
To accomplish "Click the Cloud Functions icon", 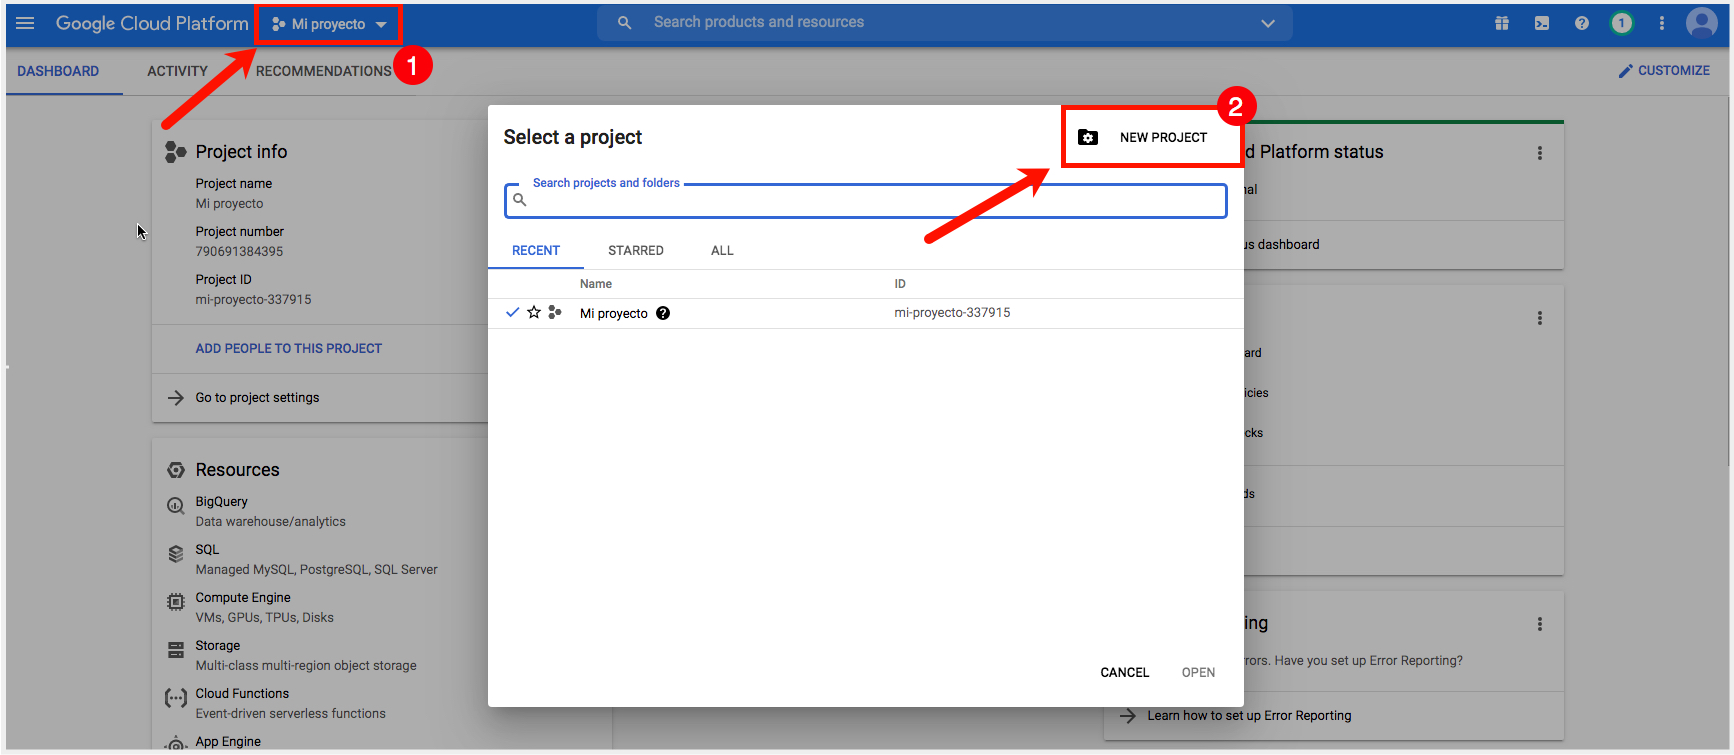I will (176, 698).
